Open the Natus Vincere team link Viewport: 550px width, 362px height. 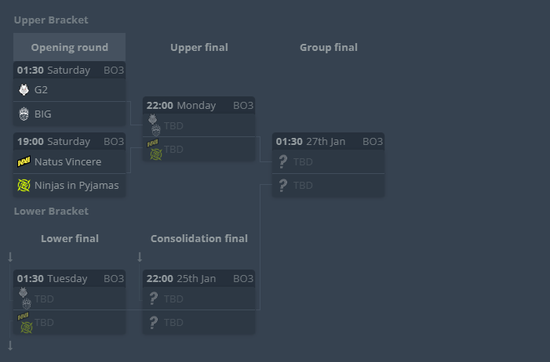tap(69, 162)
